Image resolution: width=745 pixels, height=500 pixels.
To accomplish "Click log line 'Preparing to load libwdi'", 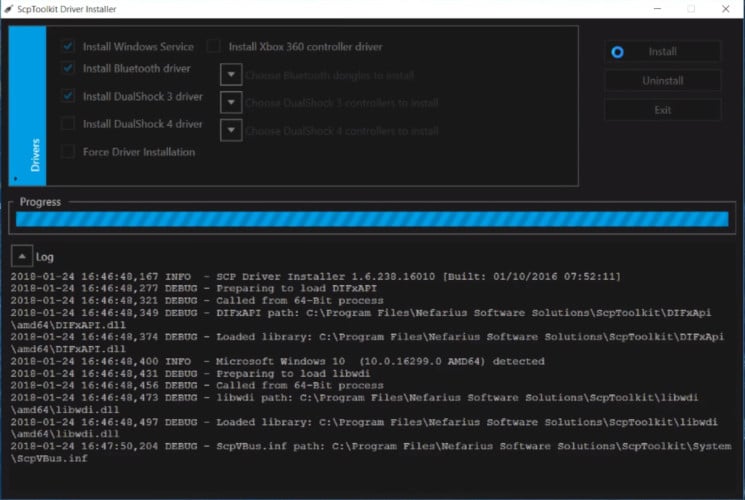I will point(190,374).
